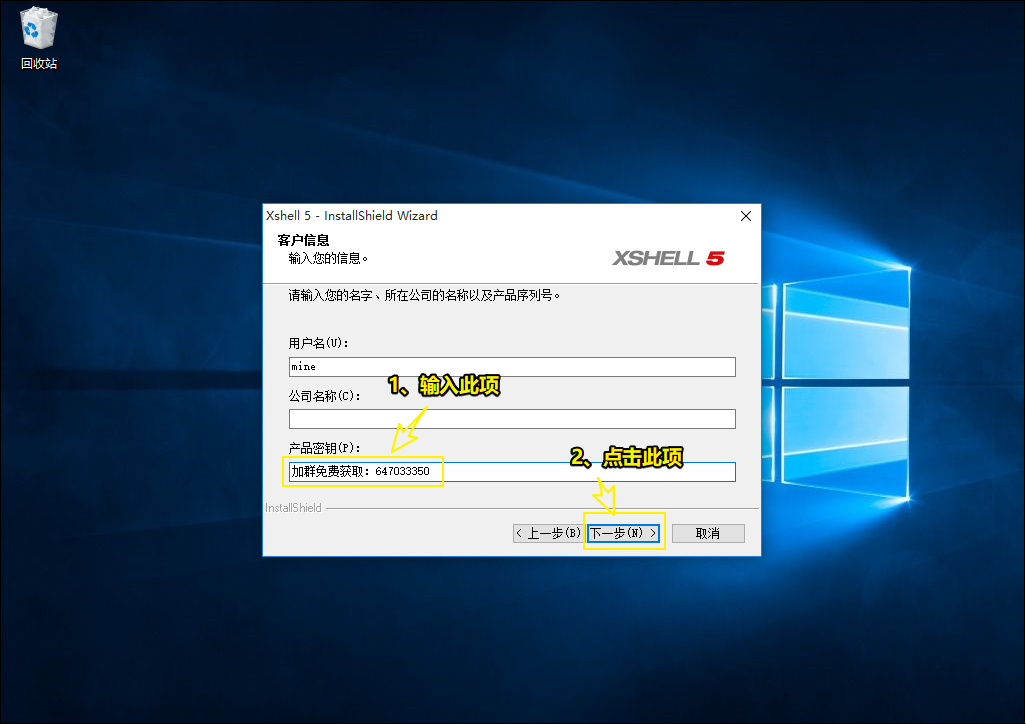The width and height of the screenshot is (1026, 724).
Task: Cancel installation with 取消 button
Action: [x=708, y=533]
